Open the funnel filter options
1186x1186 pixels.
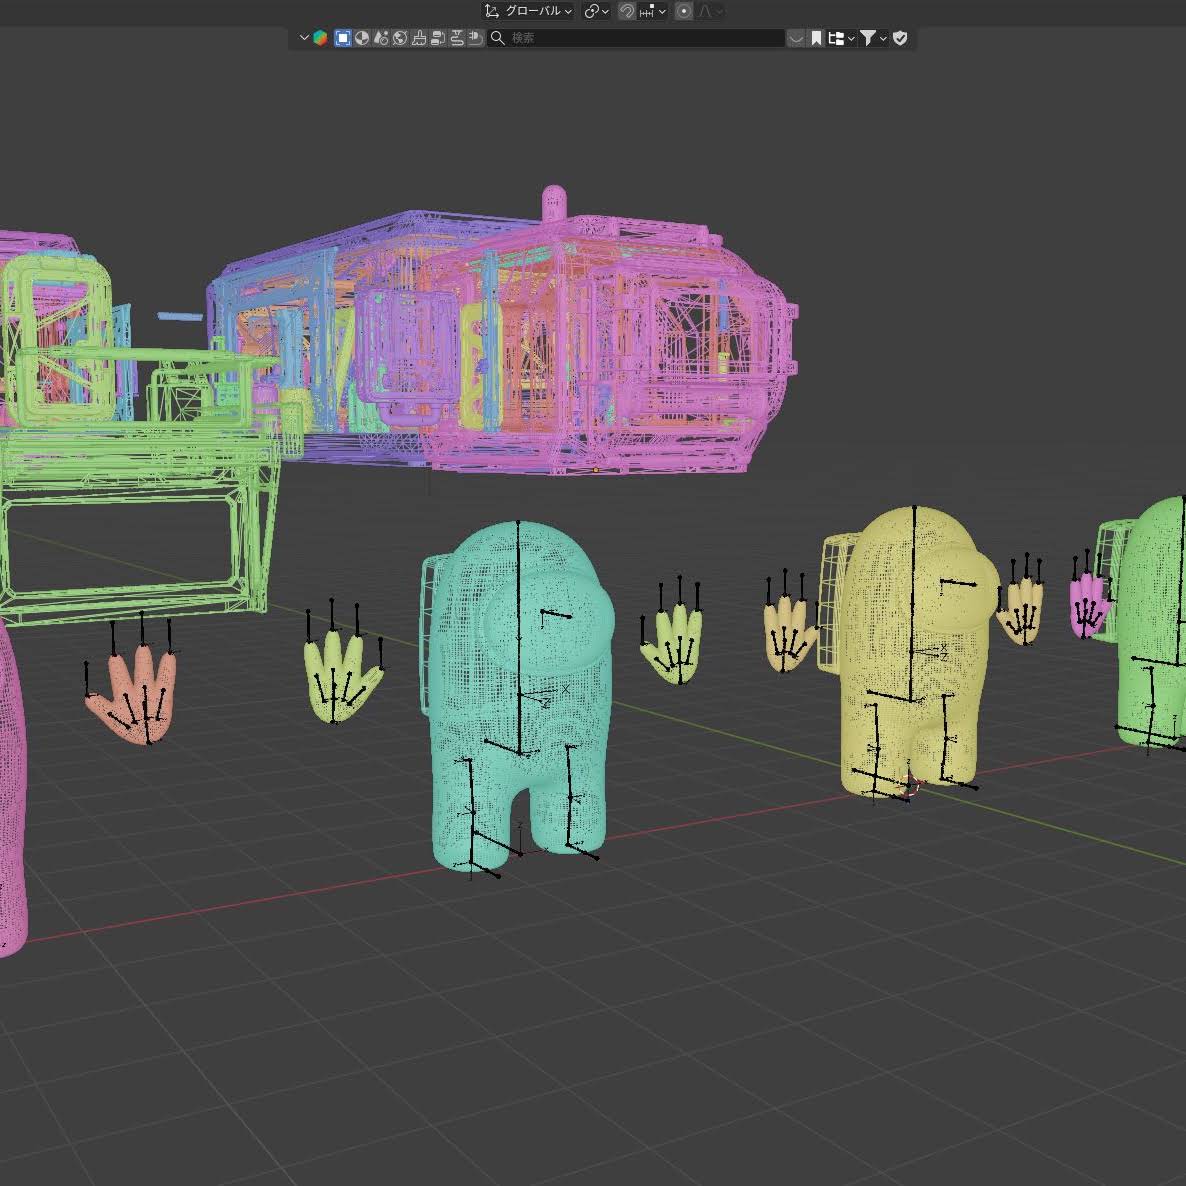(x=873, y=38)
